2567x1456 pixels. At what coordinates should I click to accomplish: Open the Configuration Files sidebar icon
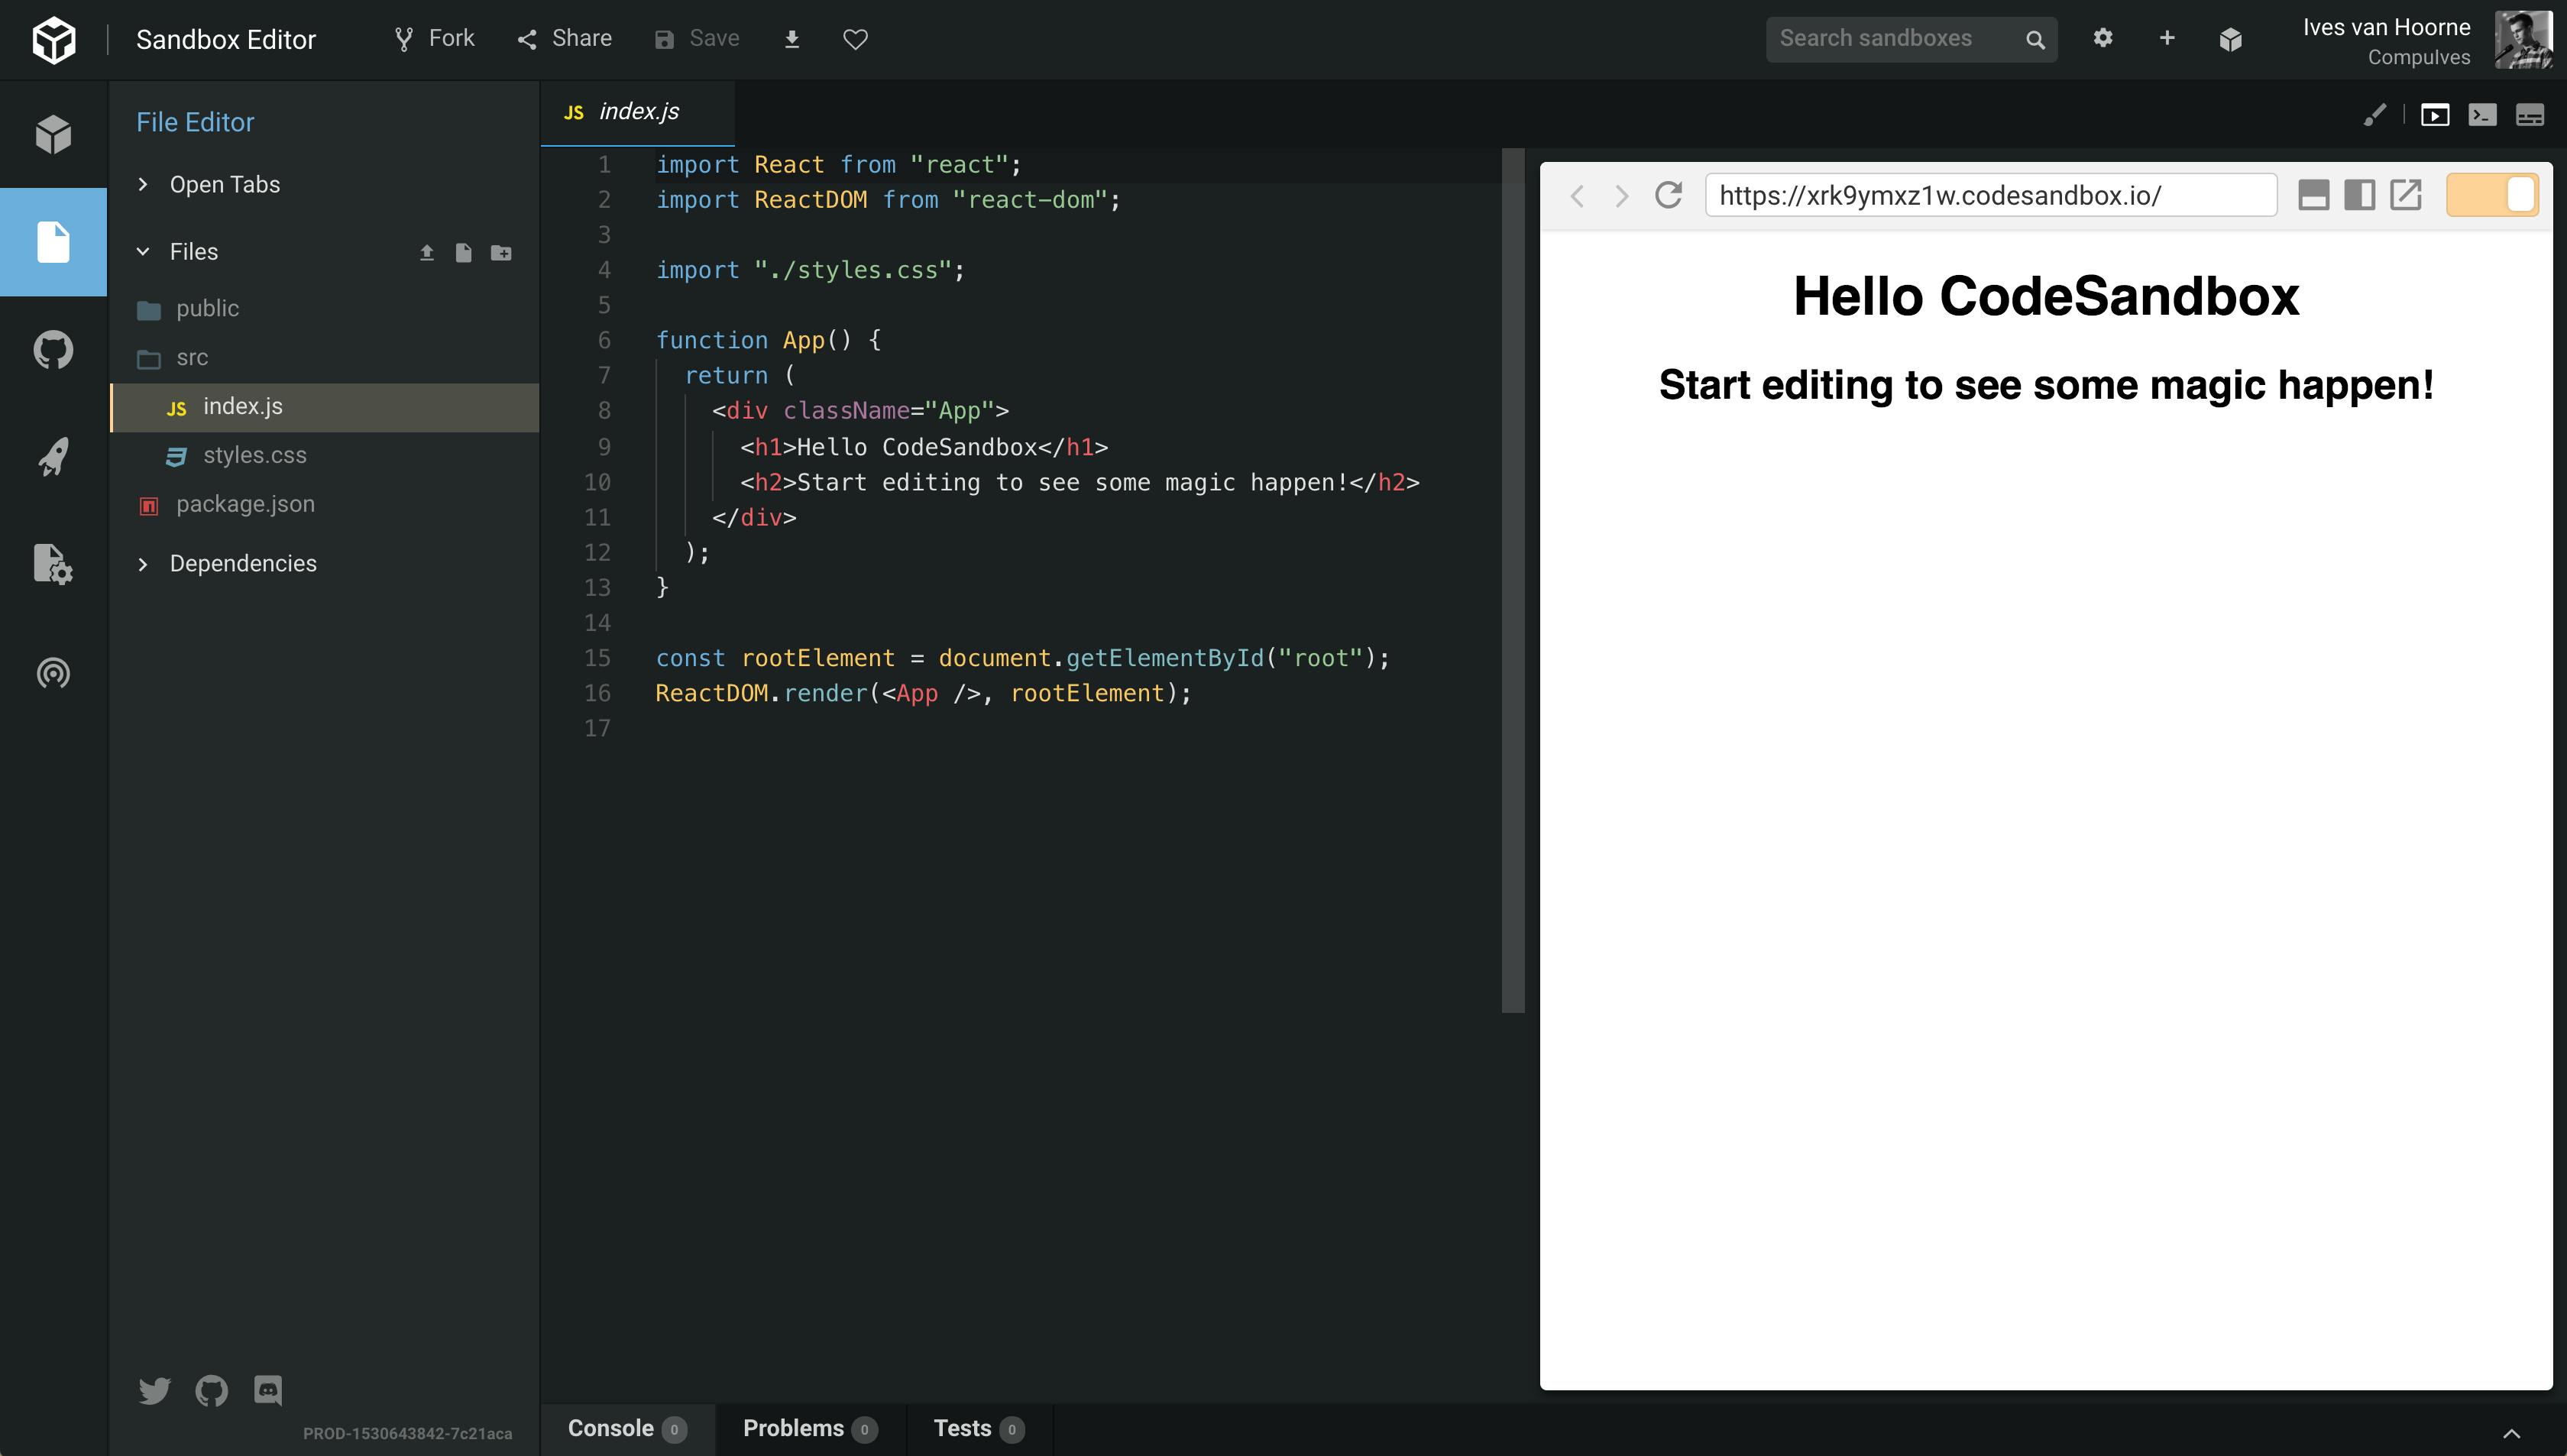(x=53, y=564)
